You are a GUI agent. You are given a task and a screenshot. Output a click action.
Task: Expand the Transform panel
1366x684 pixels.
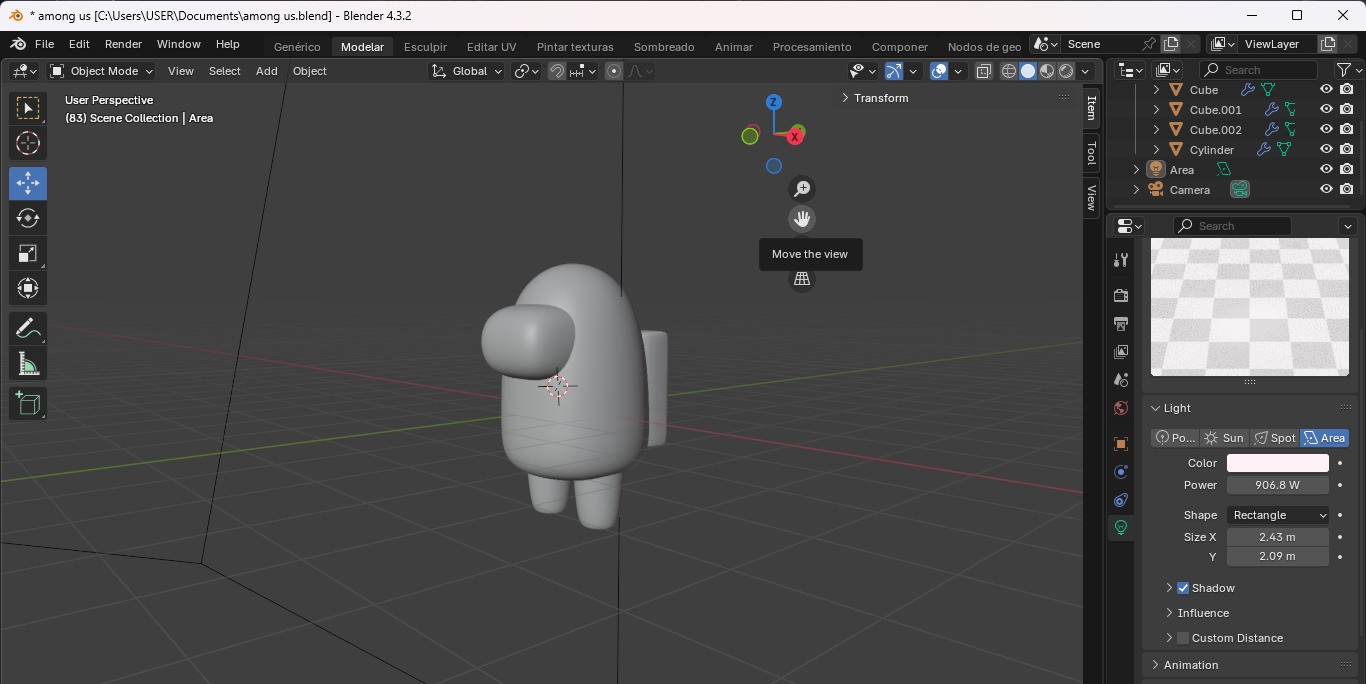tap(875, 98)
